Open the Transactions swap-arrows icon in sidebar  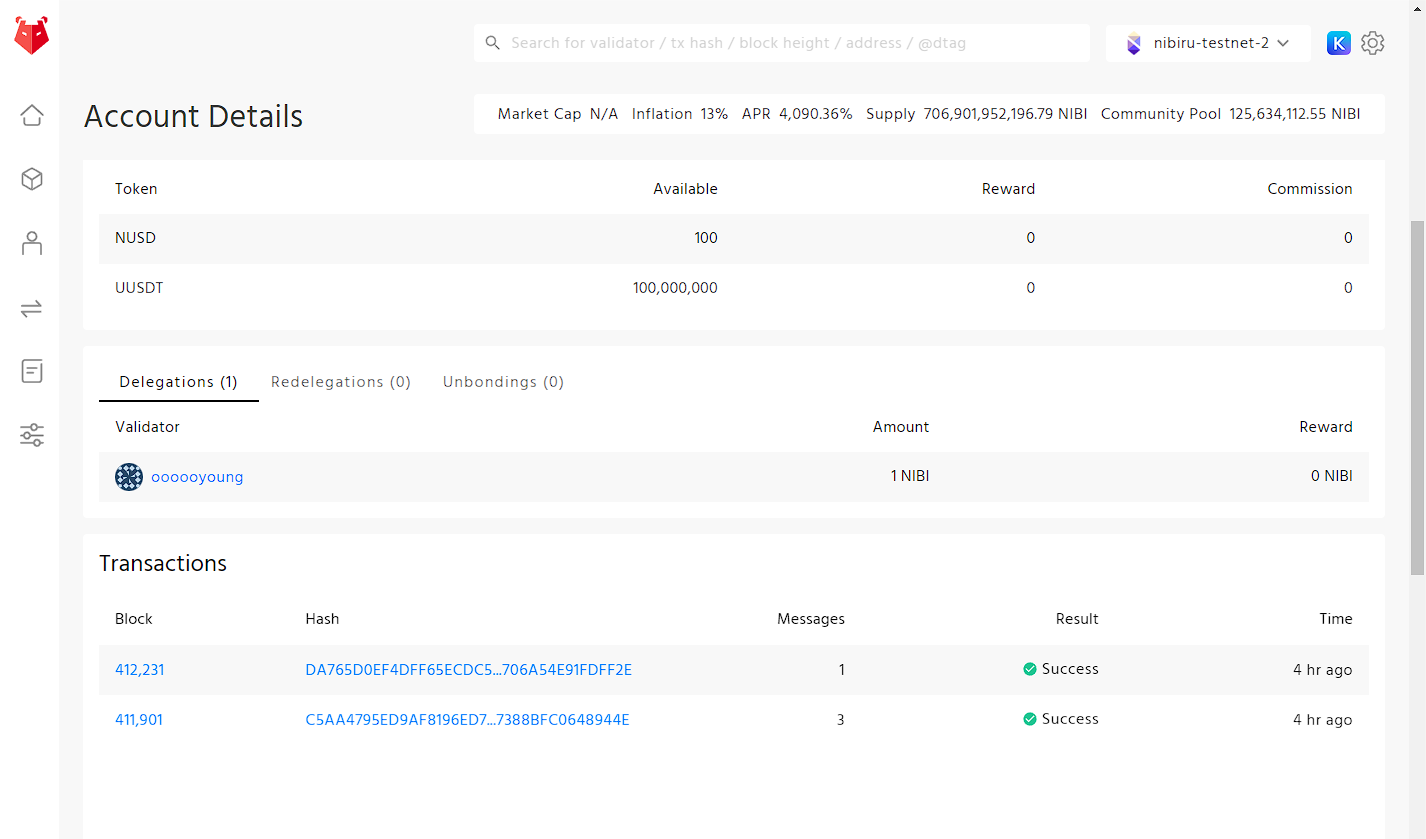pyautogui.click(x=31, y=307)
